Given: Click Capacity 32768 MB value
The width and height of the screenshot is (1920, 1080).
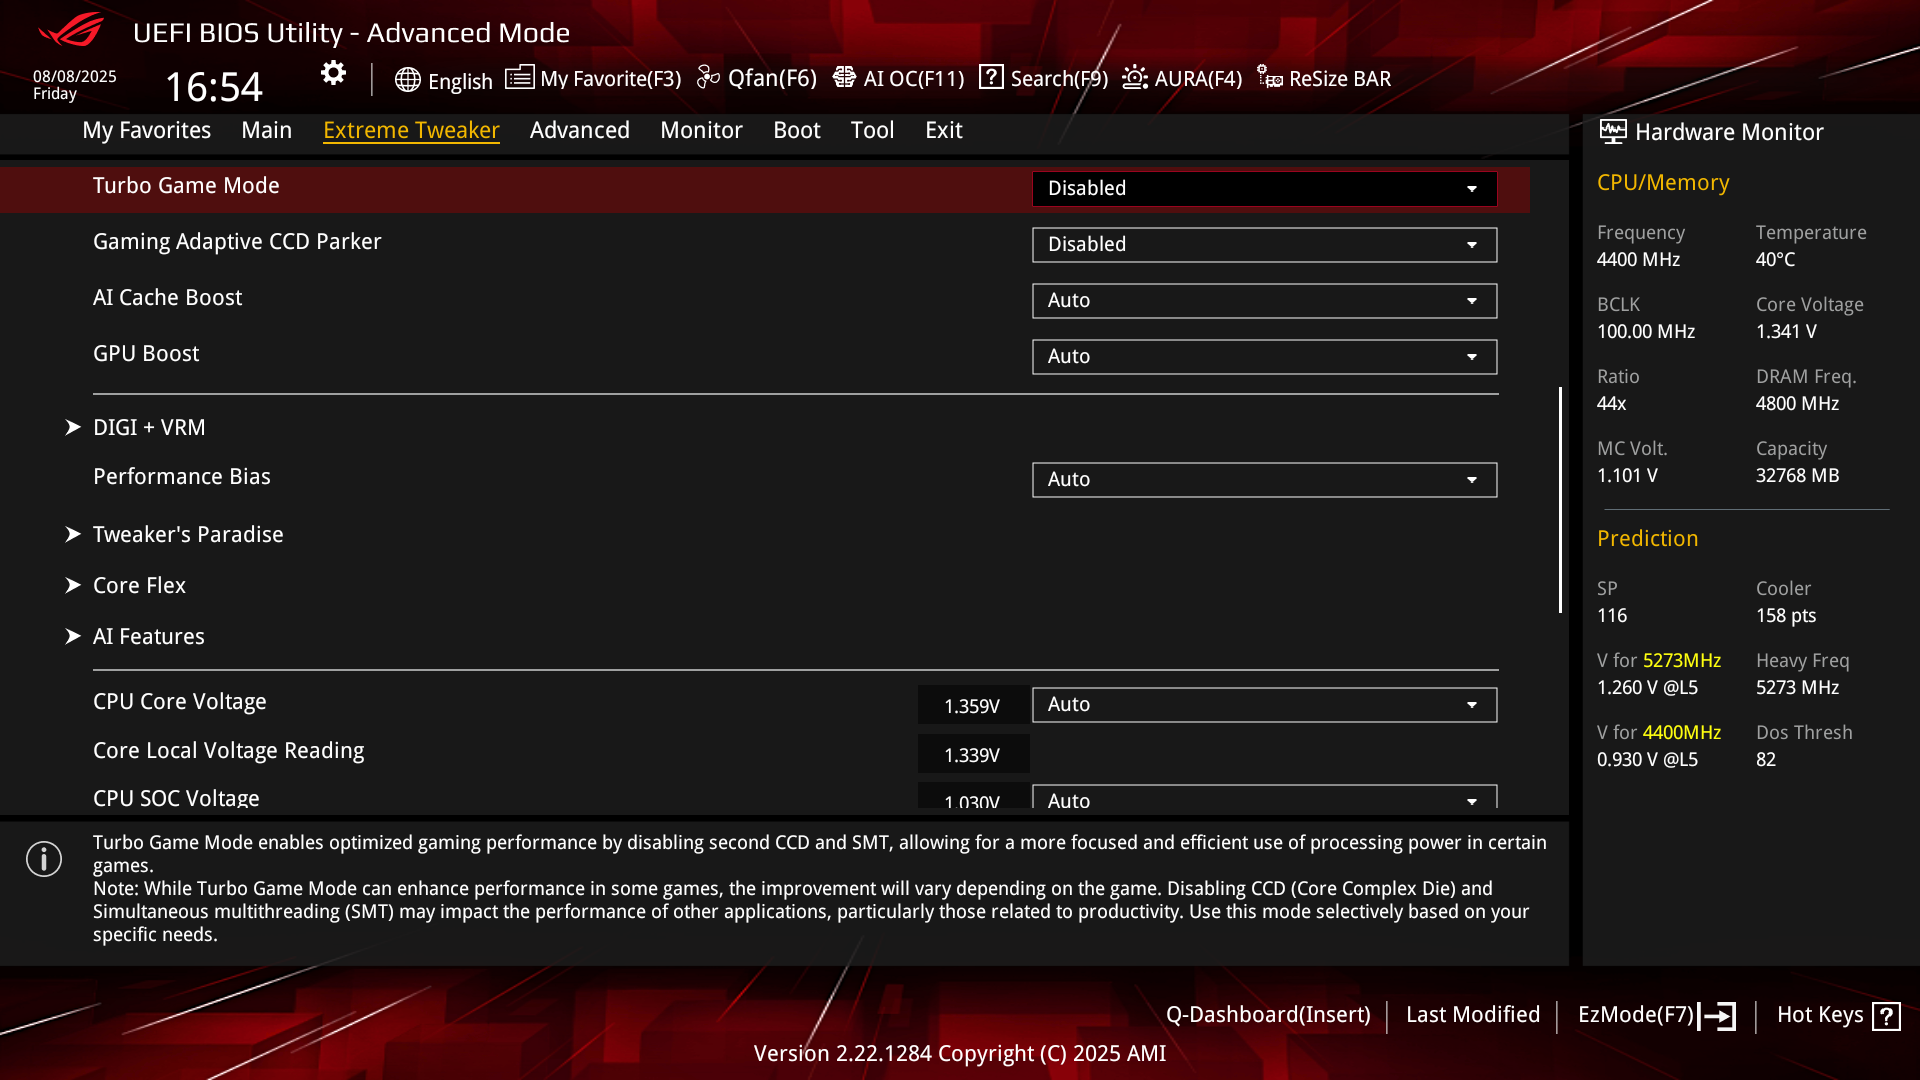Looking at the screenshot, I should 1797,476.
